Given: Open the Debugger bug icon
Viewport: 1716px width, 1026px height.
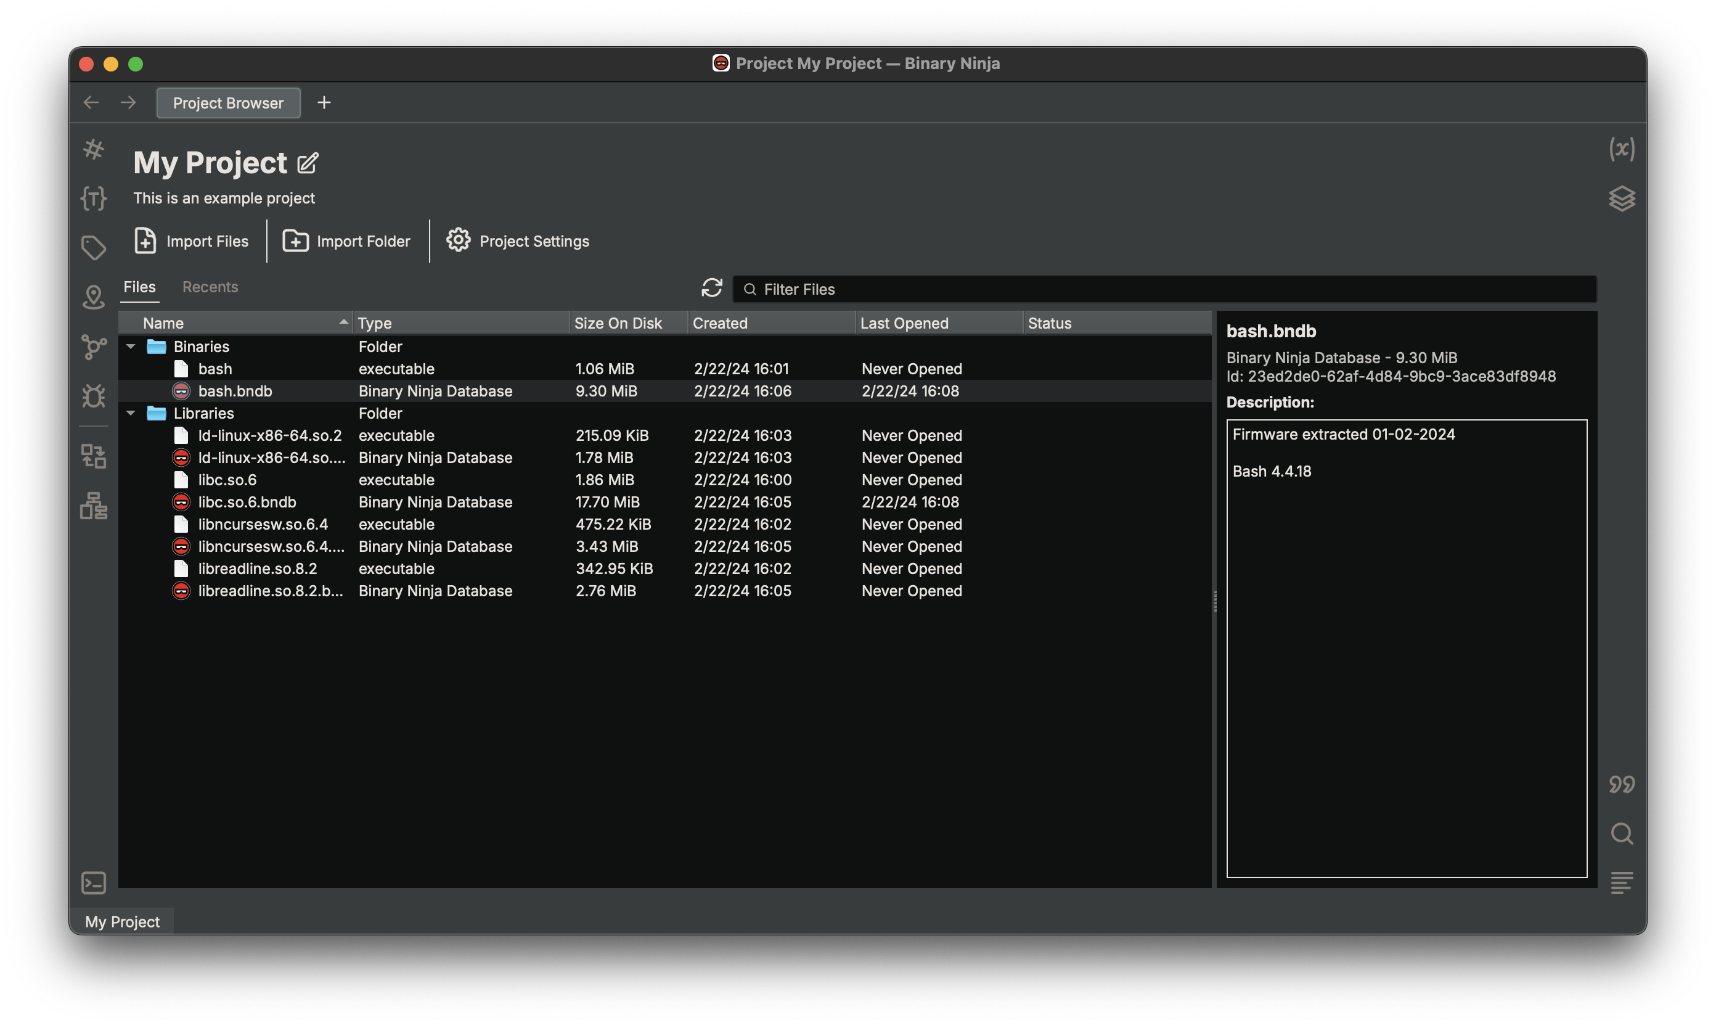Looking at the screenshot, I should coord(93,396).
